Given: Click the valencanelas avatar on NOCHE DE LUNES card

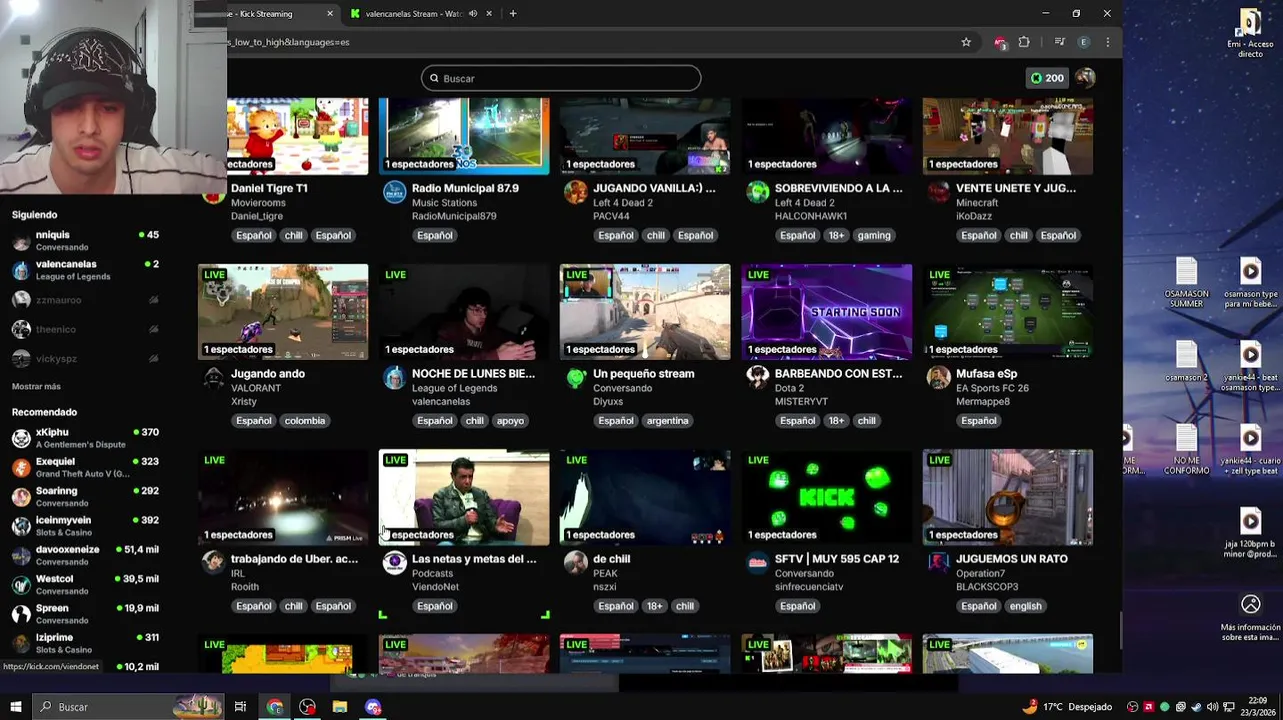Looking at the screenshot, I should pyautogui.click(x=394, y=377).
